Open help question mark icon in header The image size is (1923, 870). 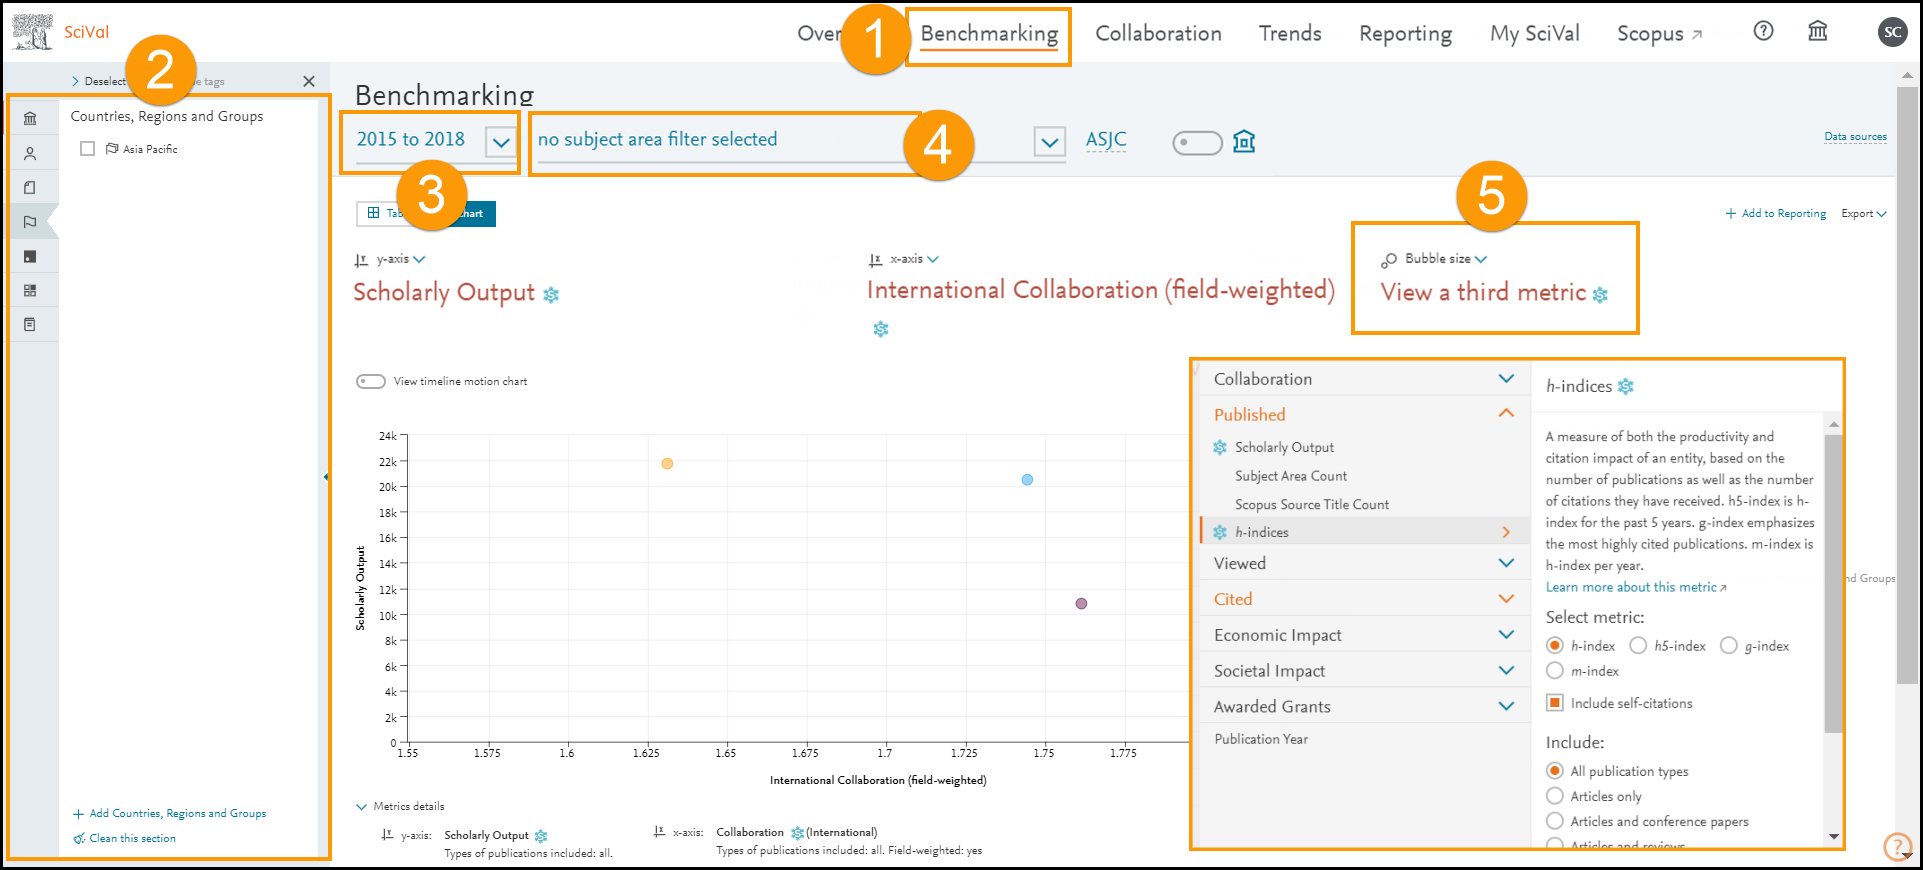(x=1763, y=31)
